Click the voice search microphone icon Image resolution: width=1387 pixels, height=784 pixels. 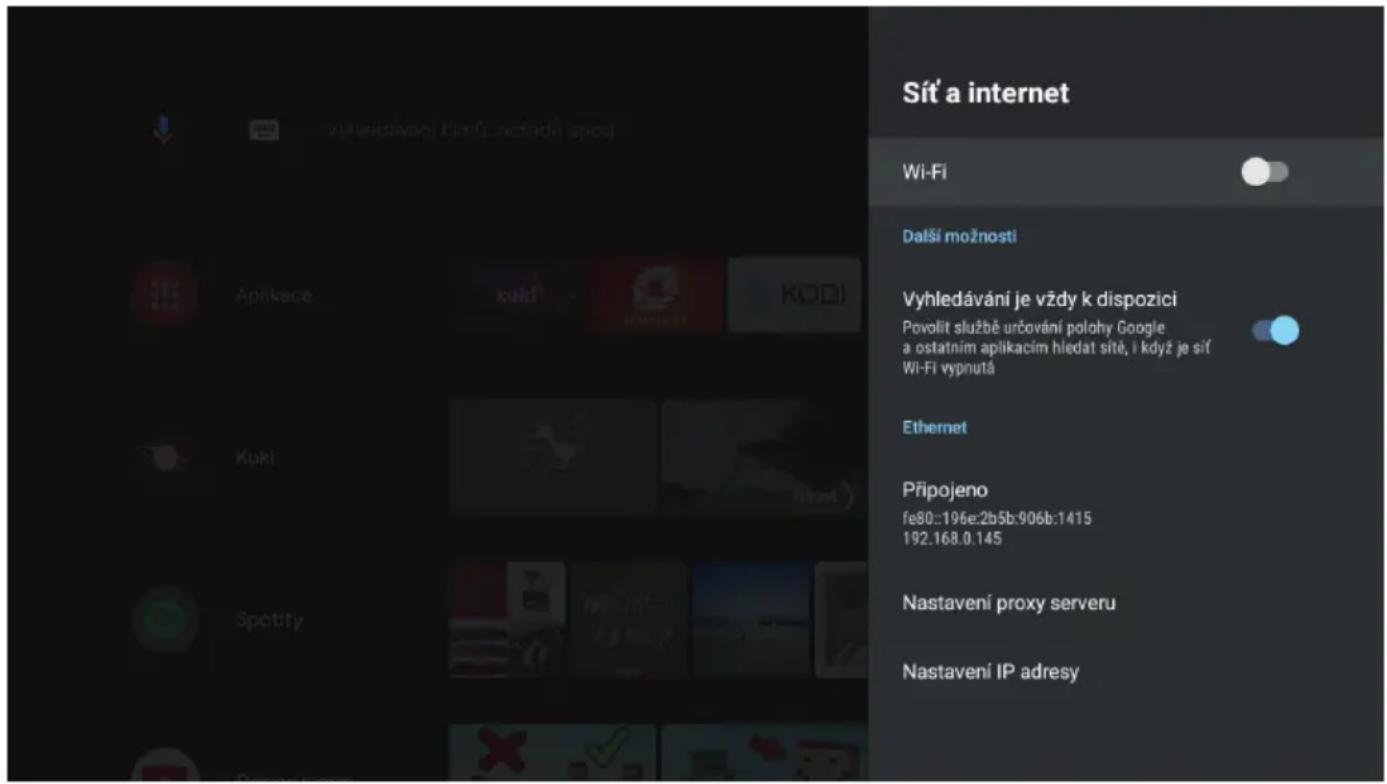pyautogui.click(x=163, y=130)
